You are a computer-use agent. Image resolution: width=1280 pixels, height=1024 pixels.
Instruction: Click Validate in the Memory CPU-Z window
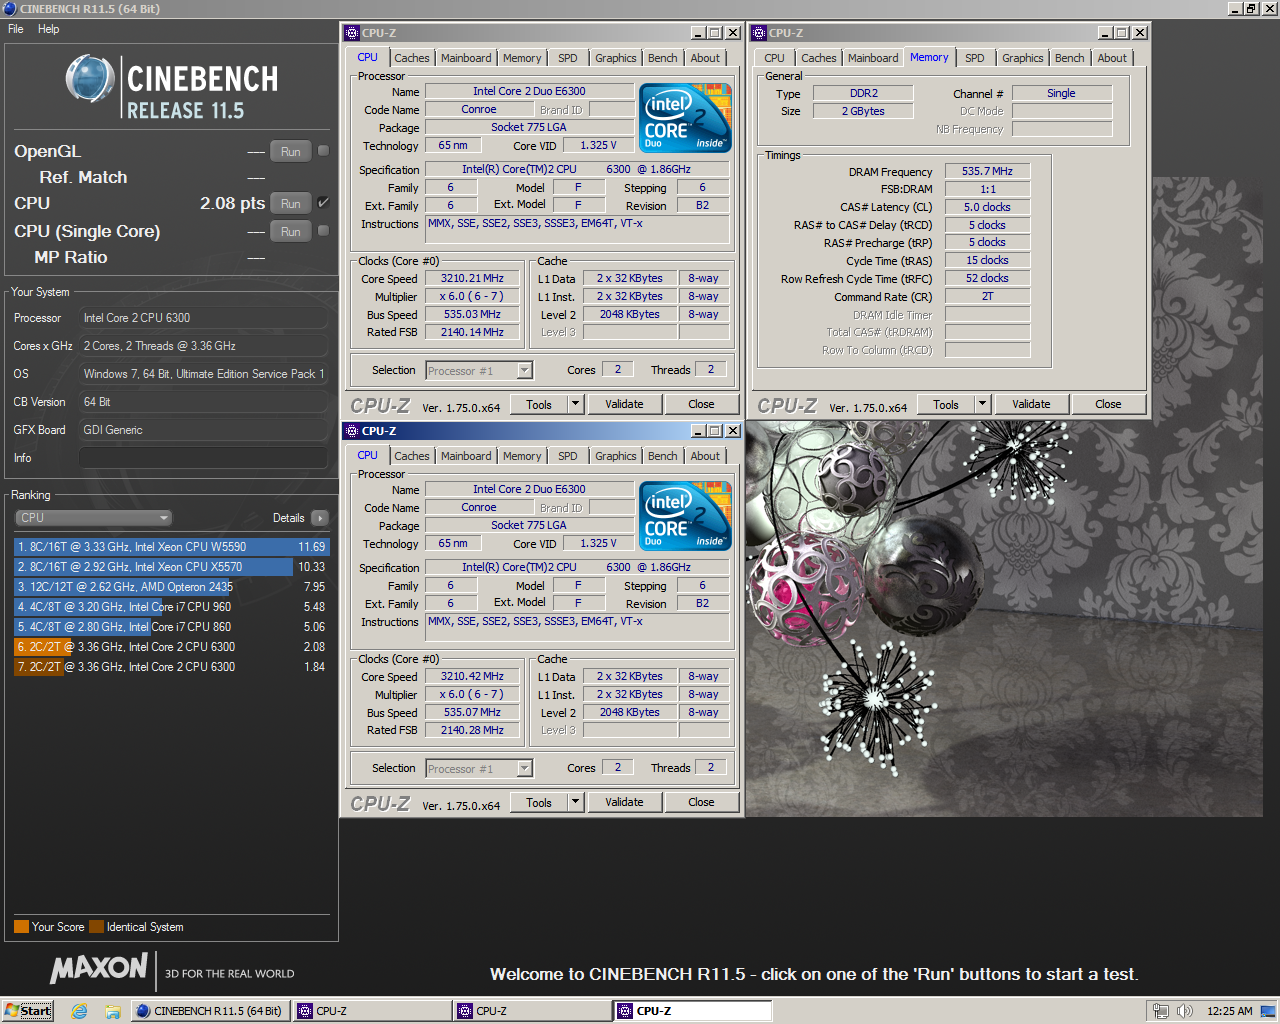pyautogui.click(x=1031, y=404)
